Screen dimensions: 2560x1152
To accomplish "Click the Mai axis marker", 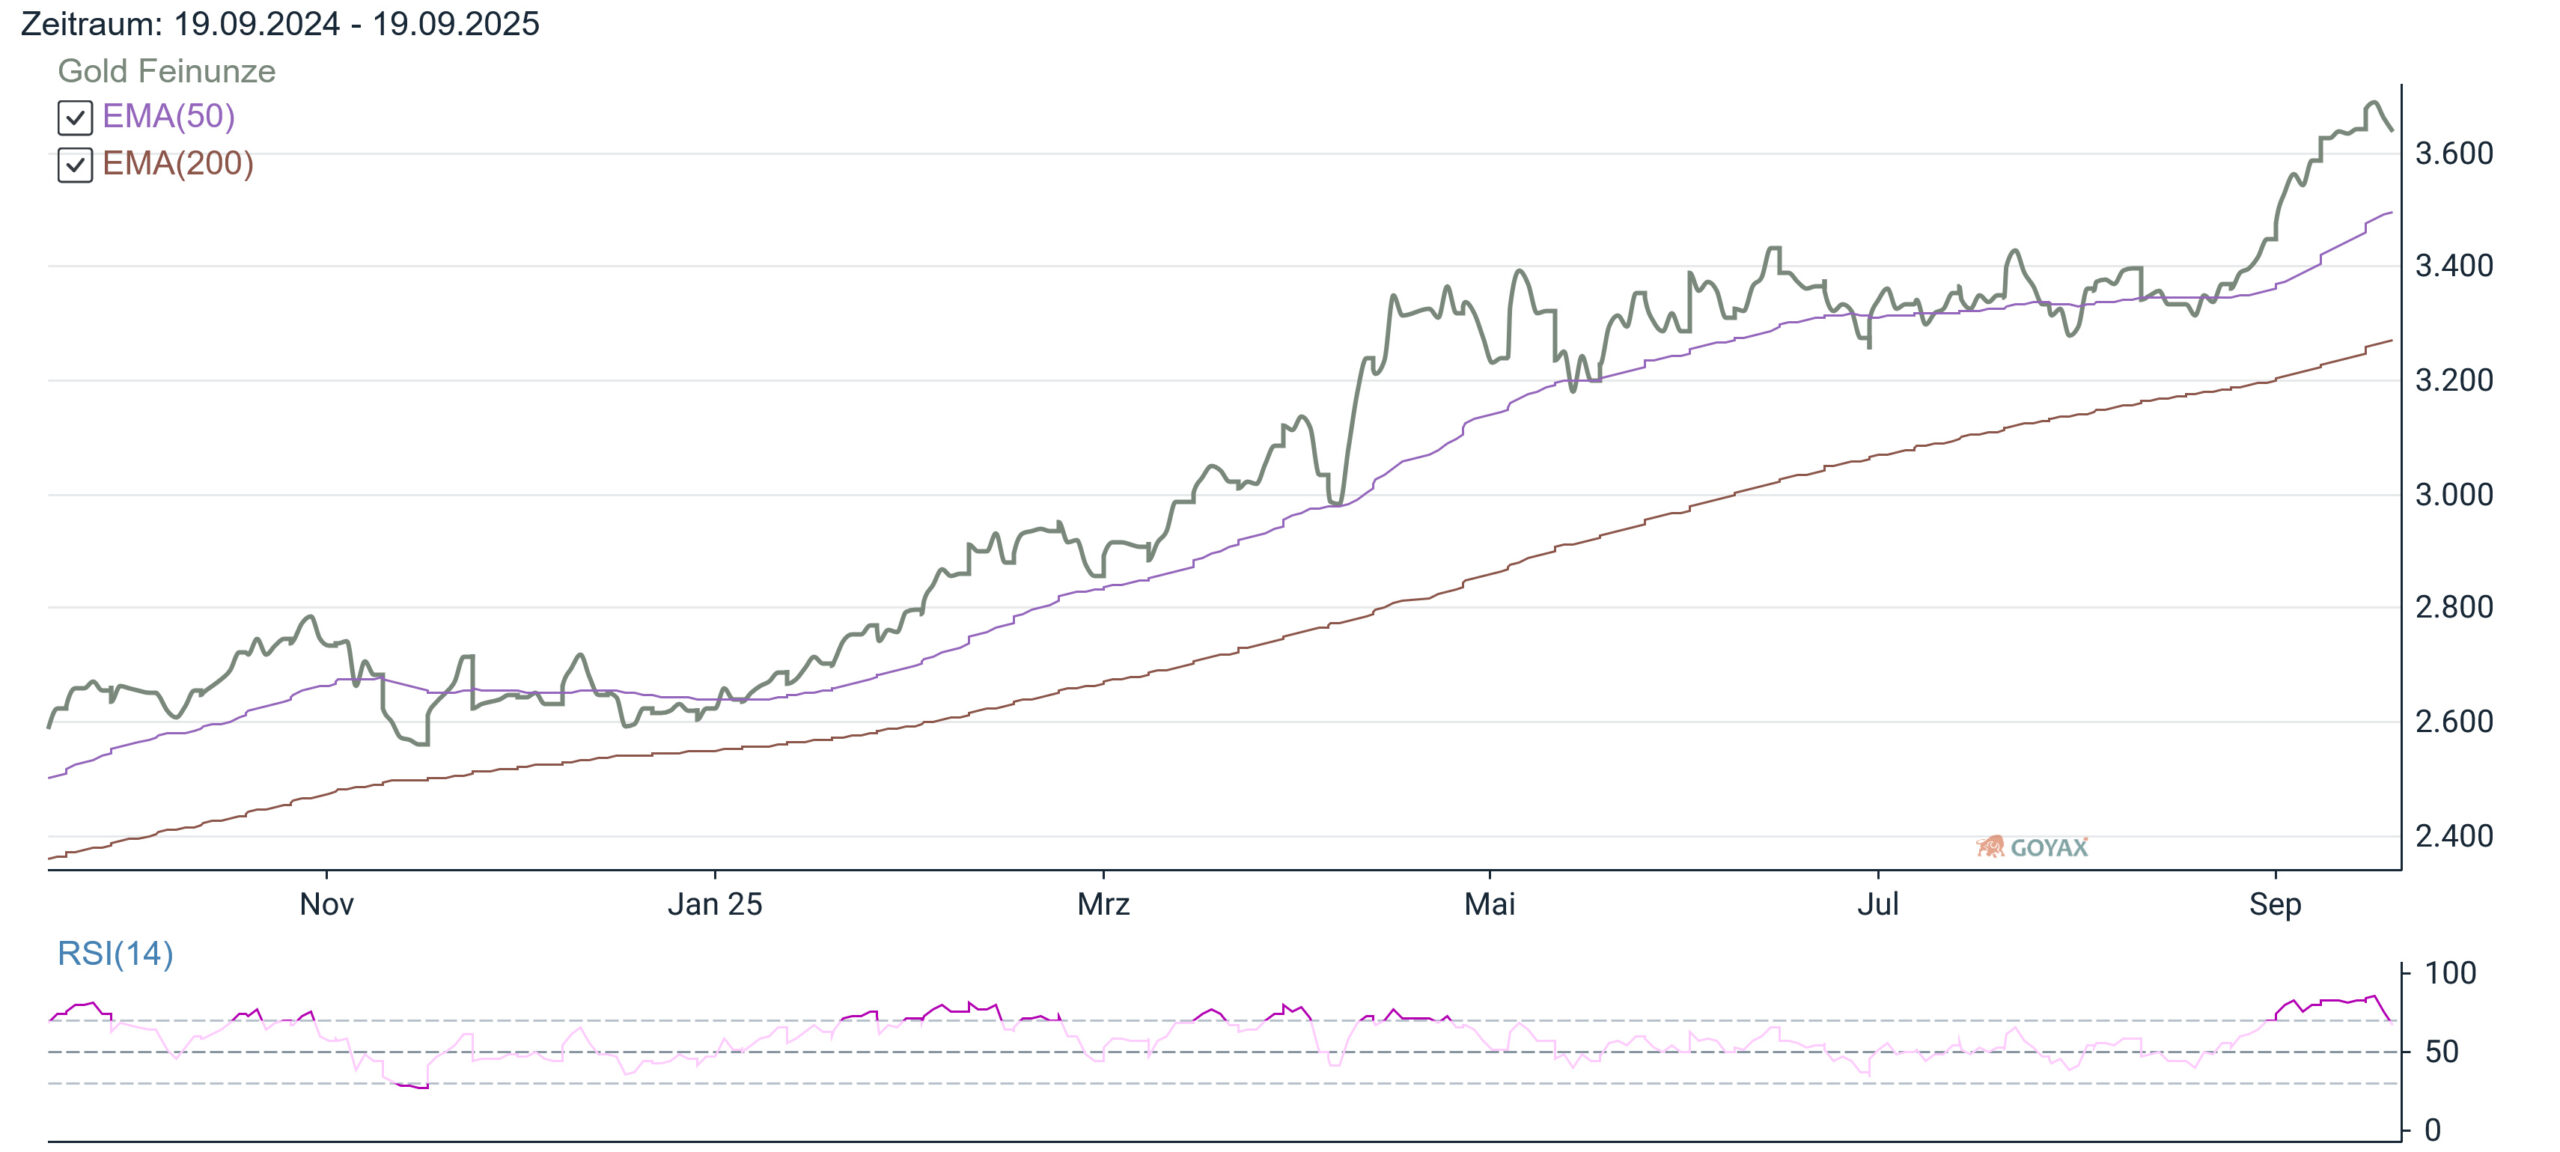I will click(x=1489, y=904).
